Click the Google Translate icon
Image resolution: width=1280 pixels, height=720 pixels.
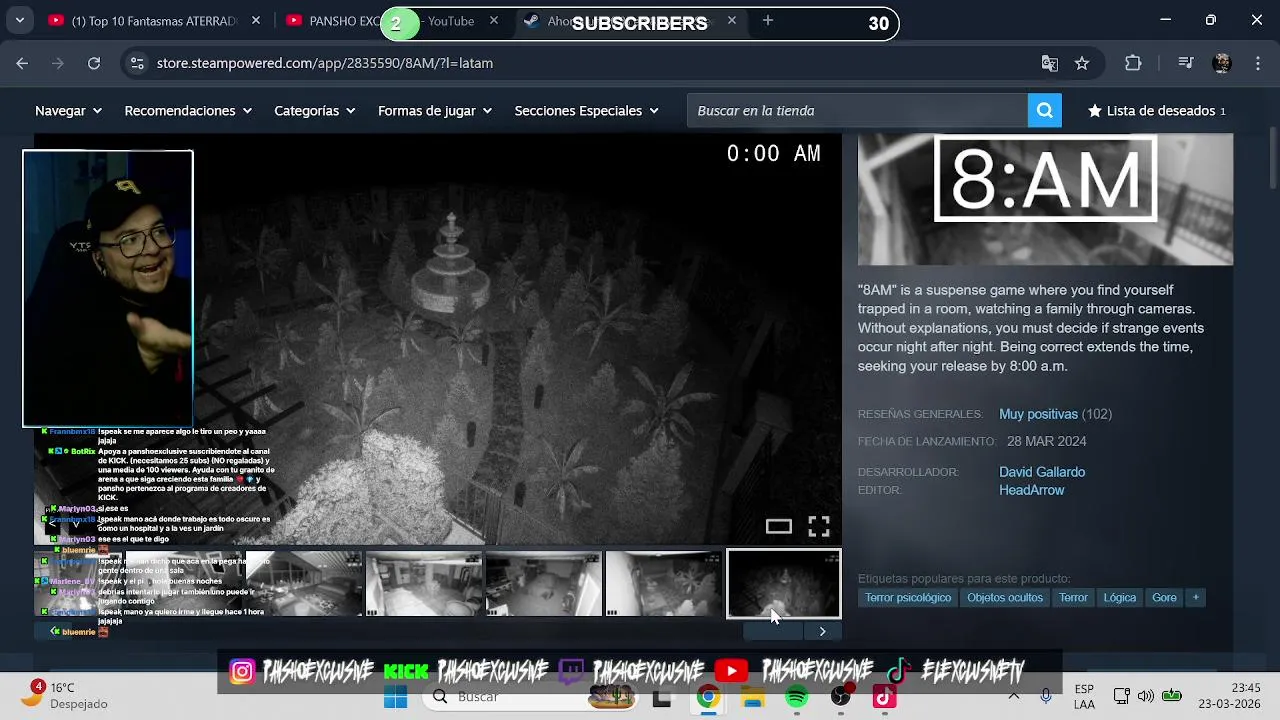point(1049,63)
